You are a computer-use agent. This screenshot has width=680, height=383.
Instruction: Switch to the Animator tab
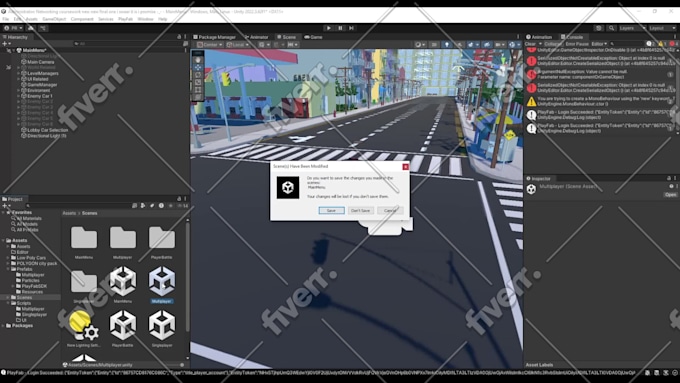257,37
